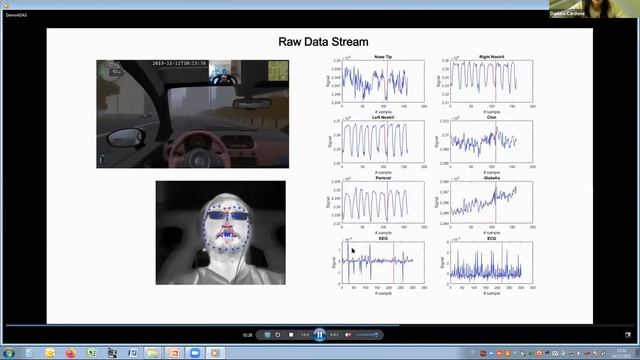Open the PowerPoint taskbar icon
The width and height of the screenshot is (640, 360).
click(x=174, y=353)
